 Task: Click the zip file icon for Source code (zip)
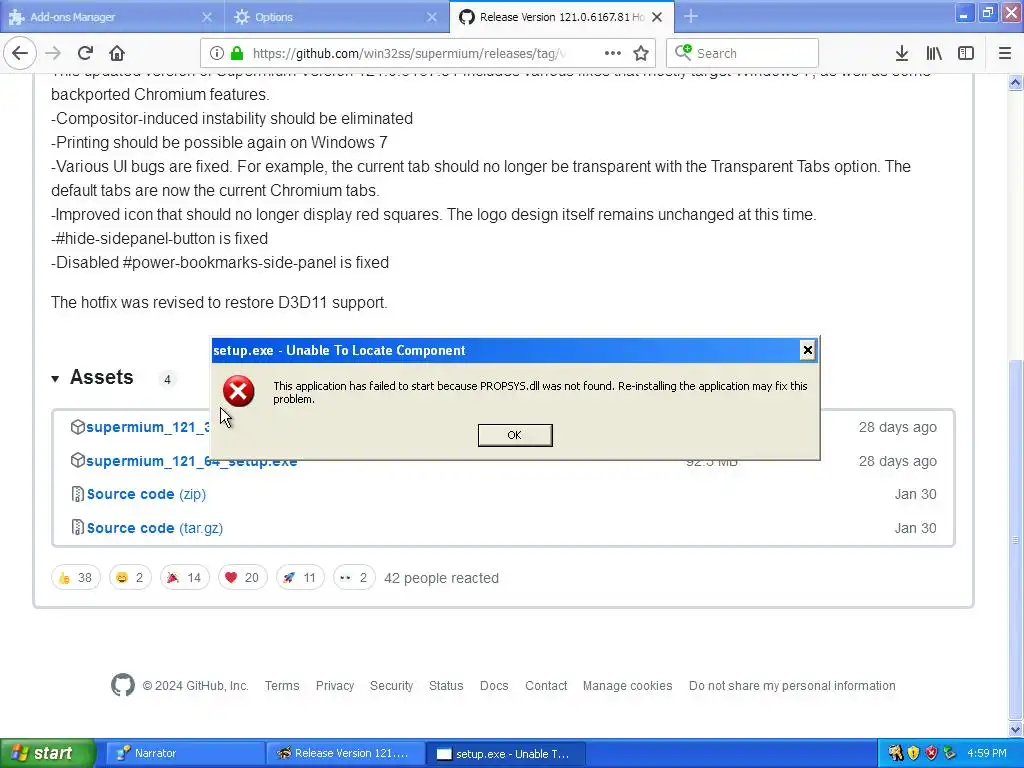(78, 494)
